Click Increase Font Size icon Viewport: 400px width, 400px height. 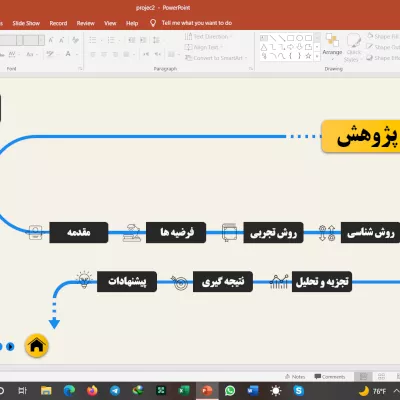click(x=51, y=40)
